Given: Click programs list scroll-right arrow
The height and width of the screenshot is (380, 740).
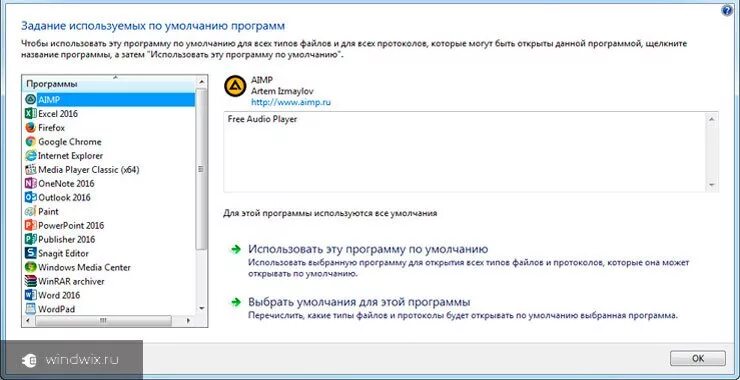Looking at the screenshot, I should pos(188,321).
